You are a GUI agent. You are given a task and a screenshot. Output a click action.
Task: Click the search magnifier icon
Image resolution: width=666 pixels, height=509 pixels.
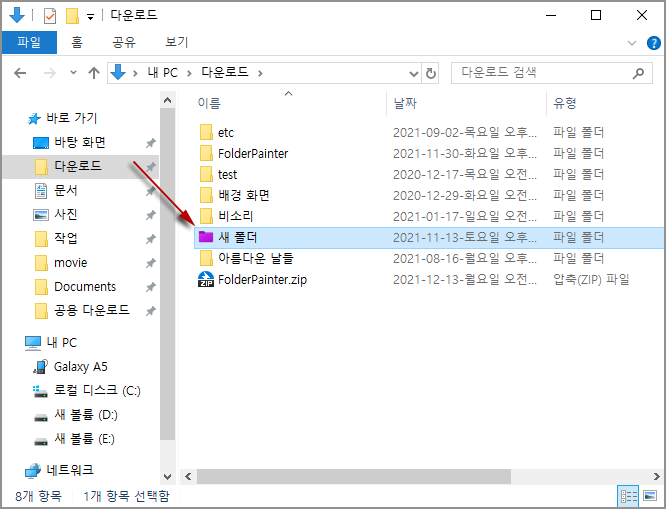click(638, 74)
